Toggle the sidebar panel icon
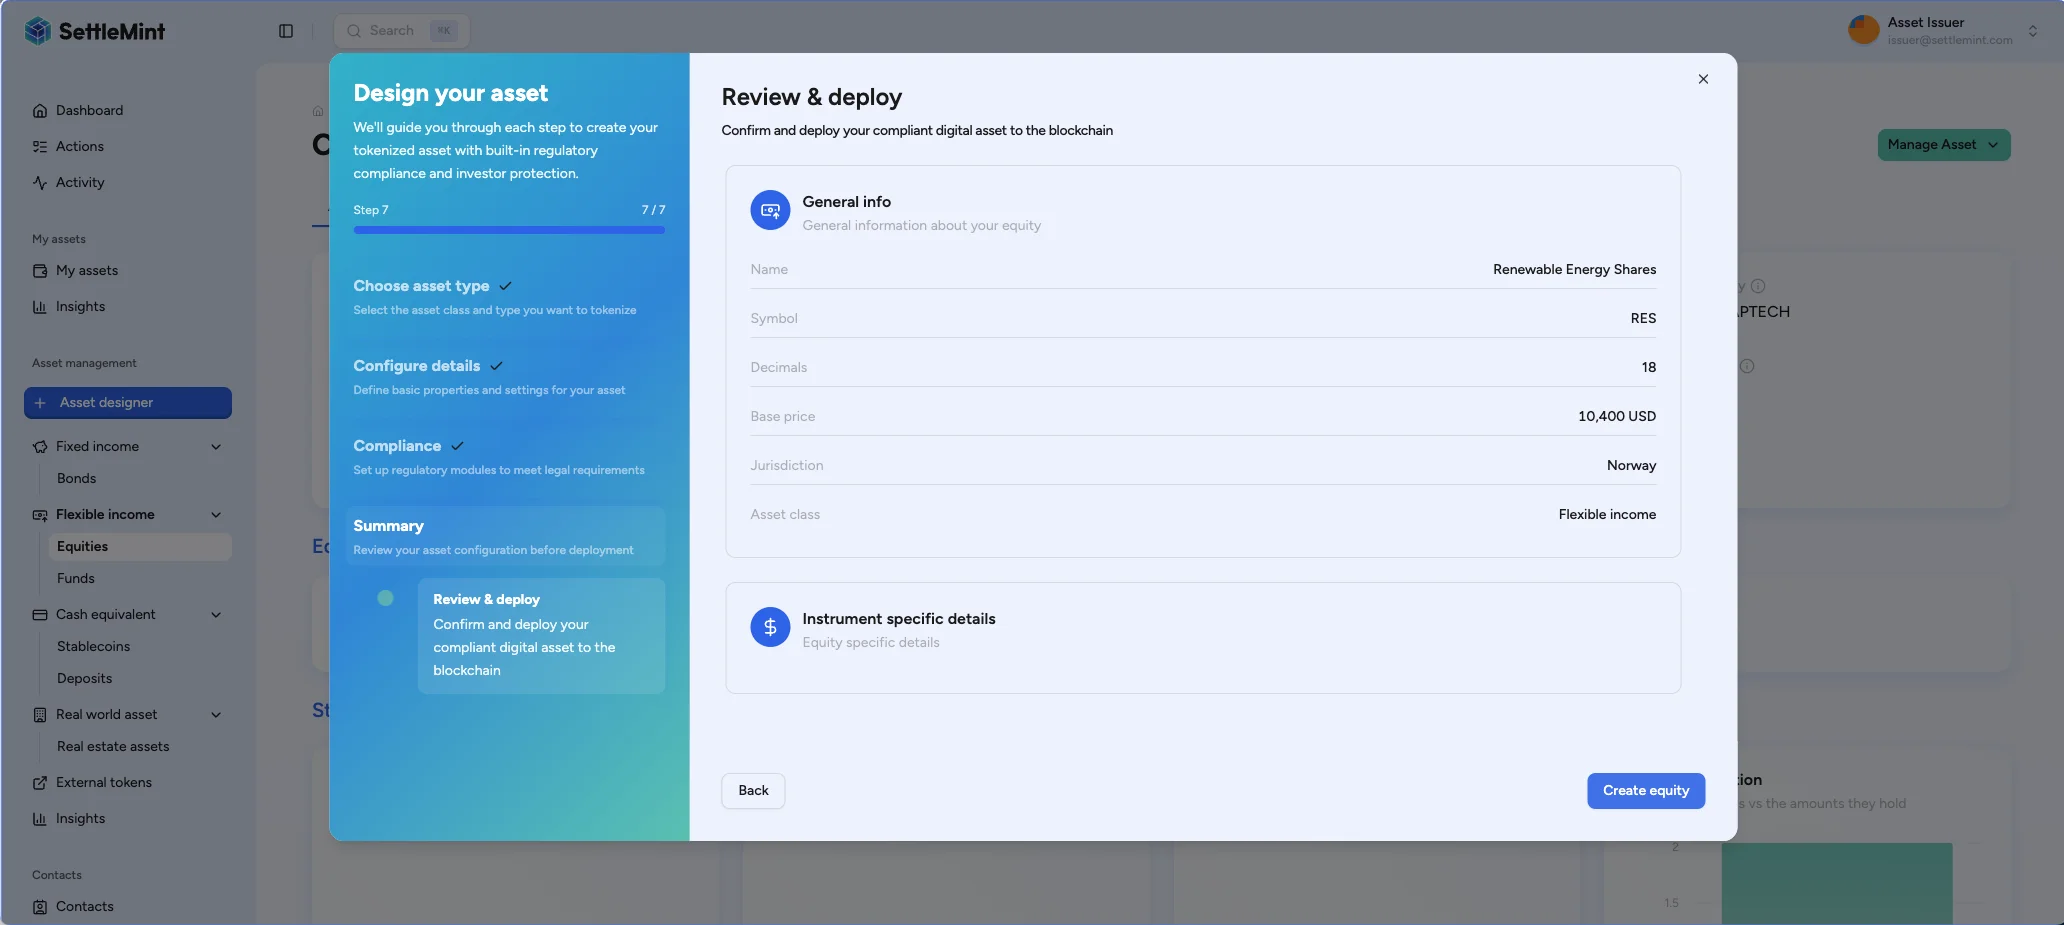The width and height of the screenshot is (2064, 925). click(x=286, y=31)
